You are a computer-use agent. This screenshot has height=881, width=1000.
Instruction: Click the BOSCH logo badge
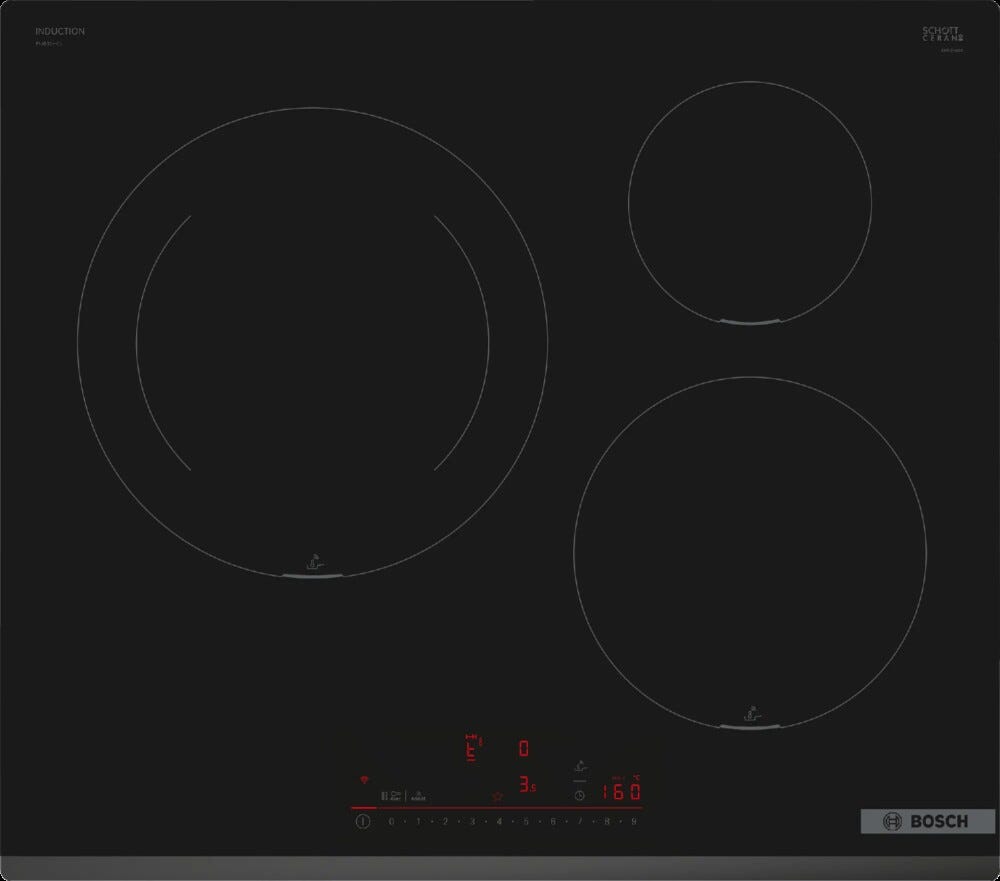927,821
